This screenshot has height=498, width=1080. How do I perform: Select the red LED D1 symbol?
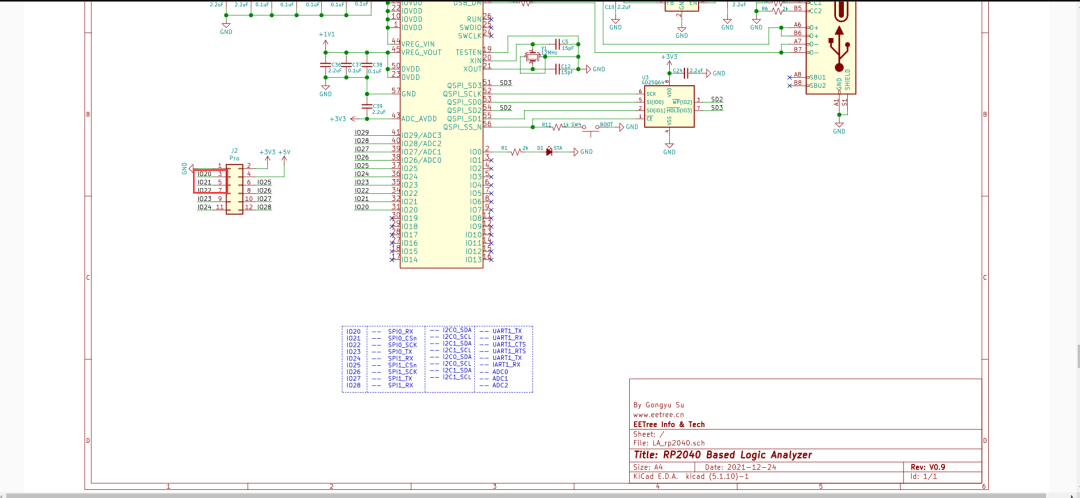549,152
